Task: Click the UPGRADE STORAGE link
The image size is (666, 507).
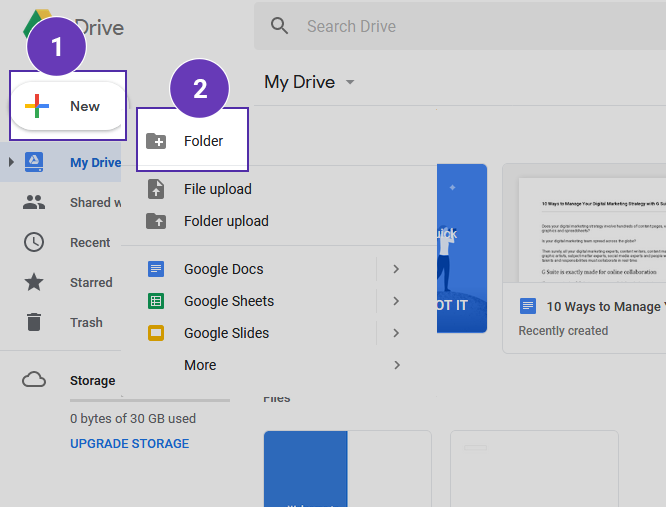Action: (130, 443)
